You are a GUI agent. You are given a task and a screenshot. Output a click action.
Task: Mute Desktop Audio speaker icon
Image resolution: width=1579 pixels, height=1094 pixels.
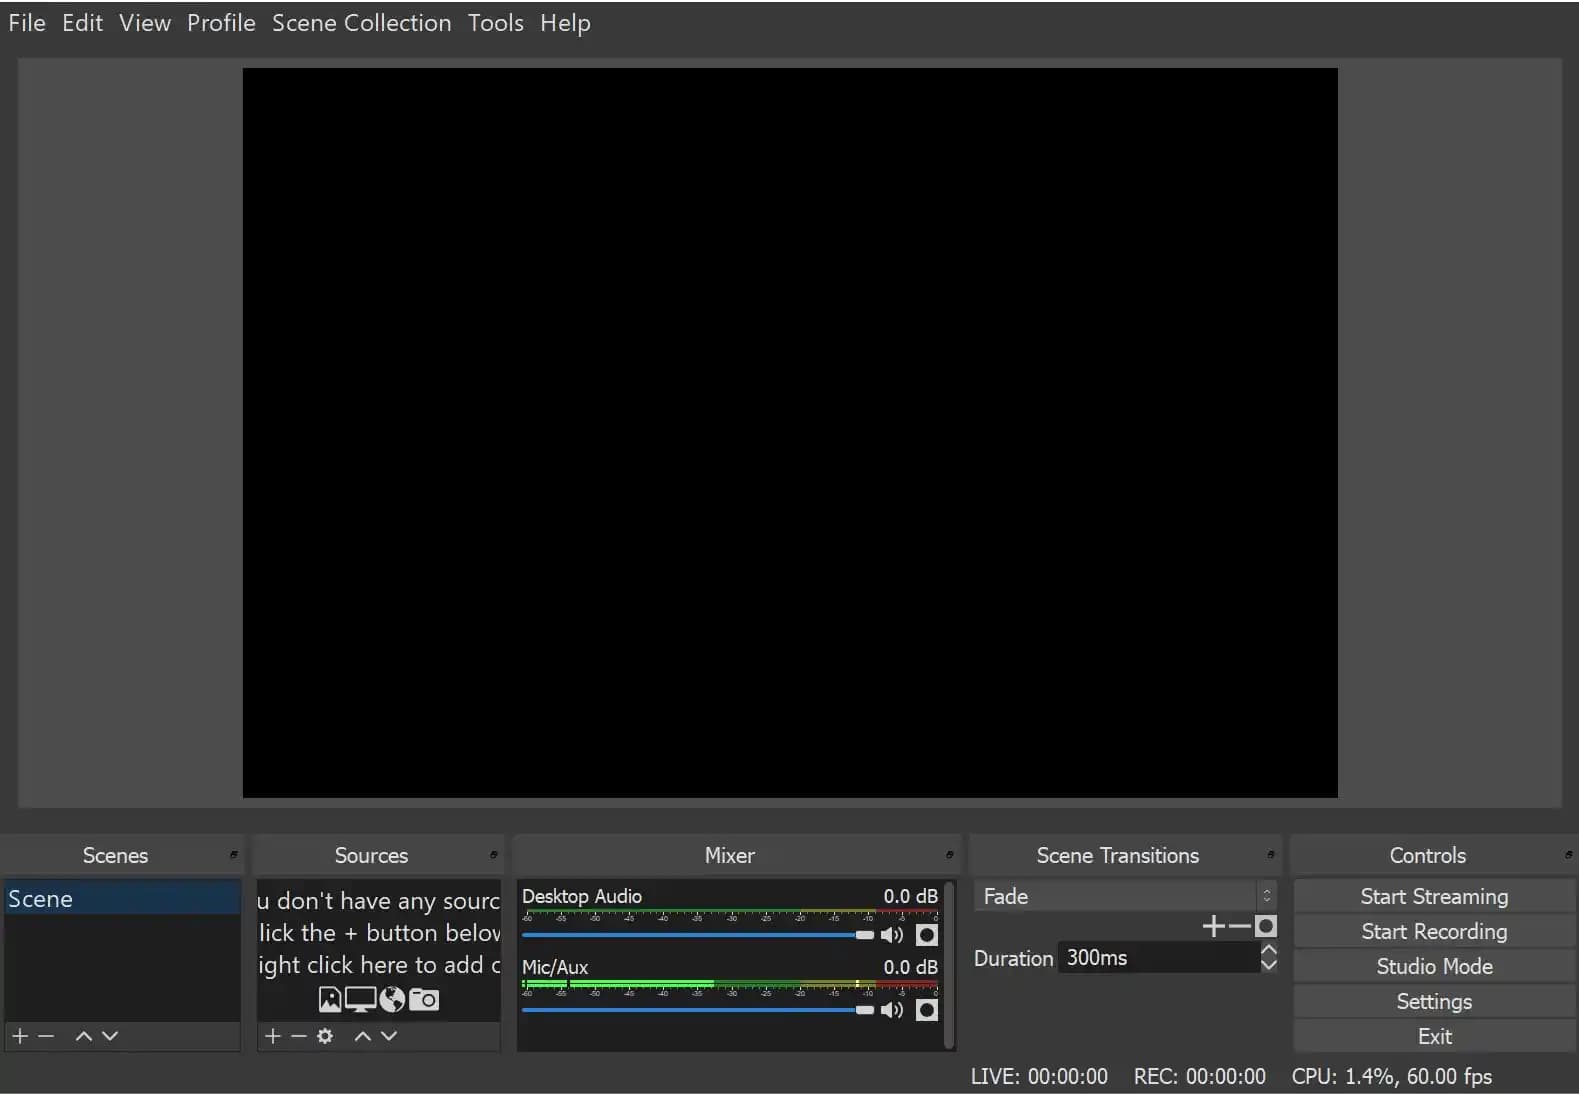(x=891, y=935)
